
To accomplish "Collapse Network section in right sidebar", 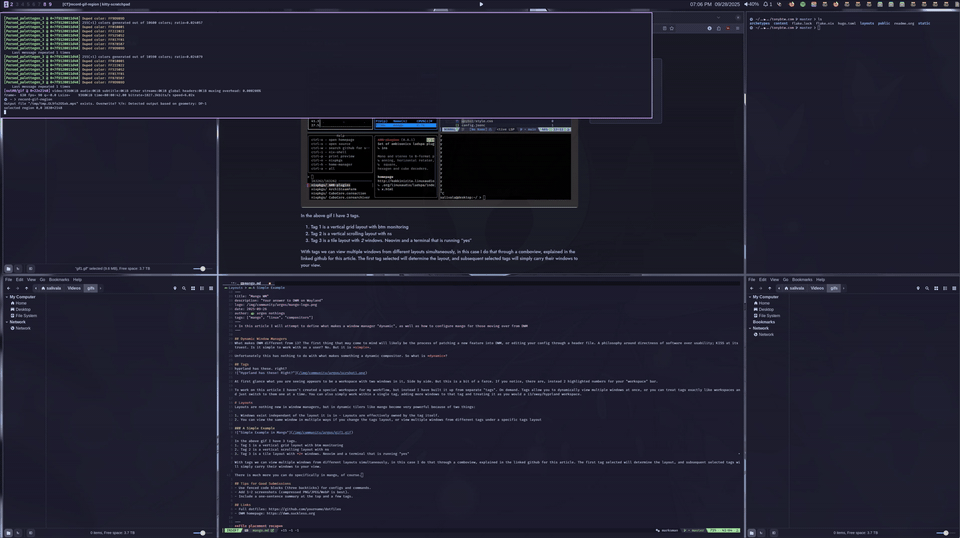I will pyautogui.click(x=750, y=328).
